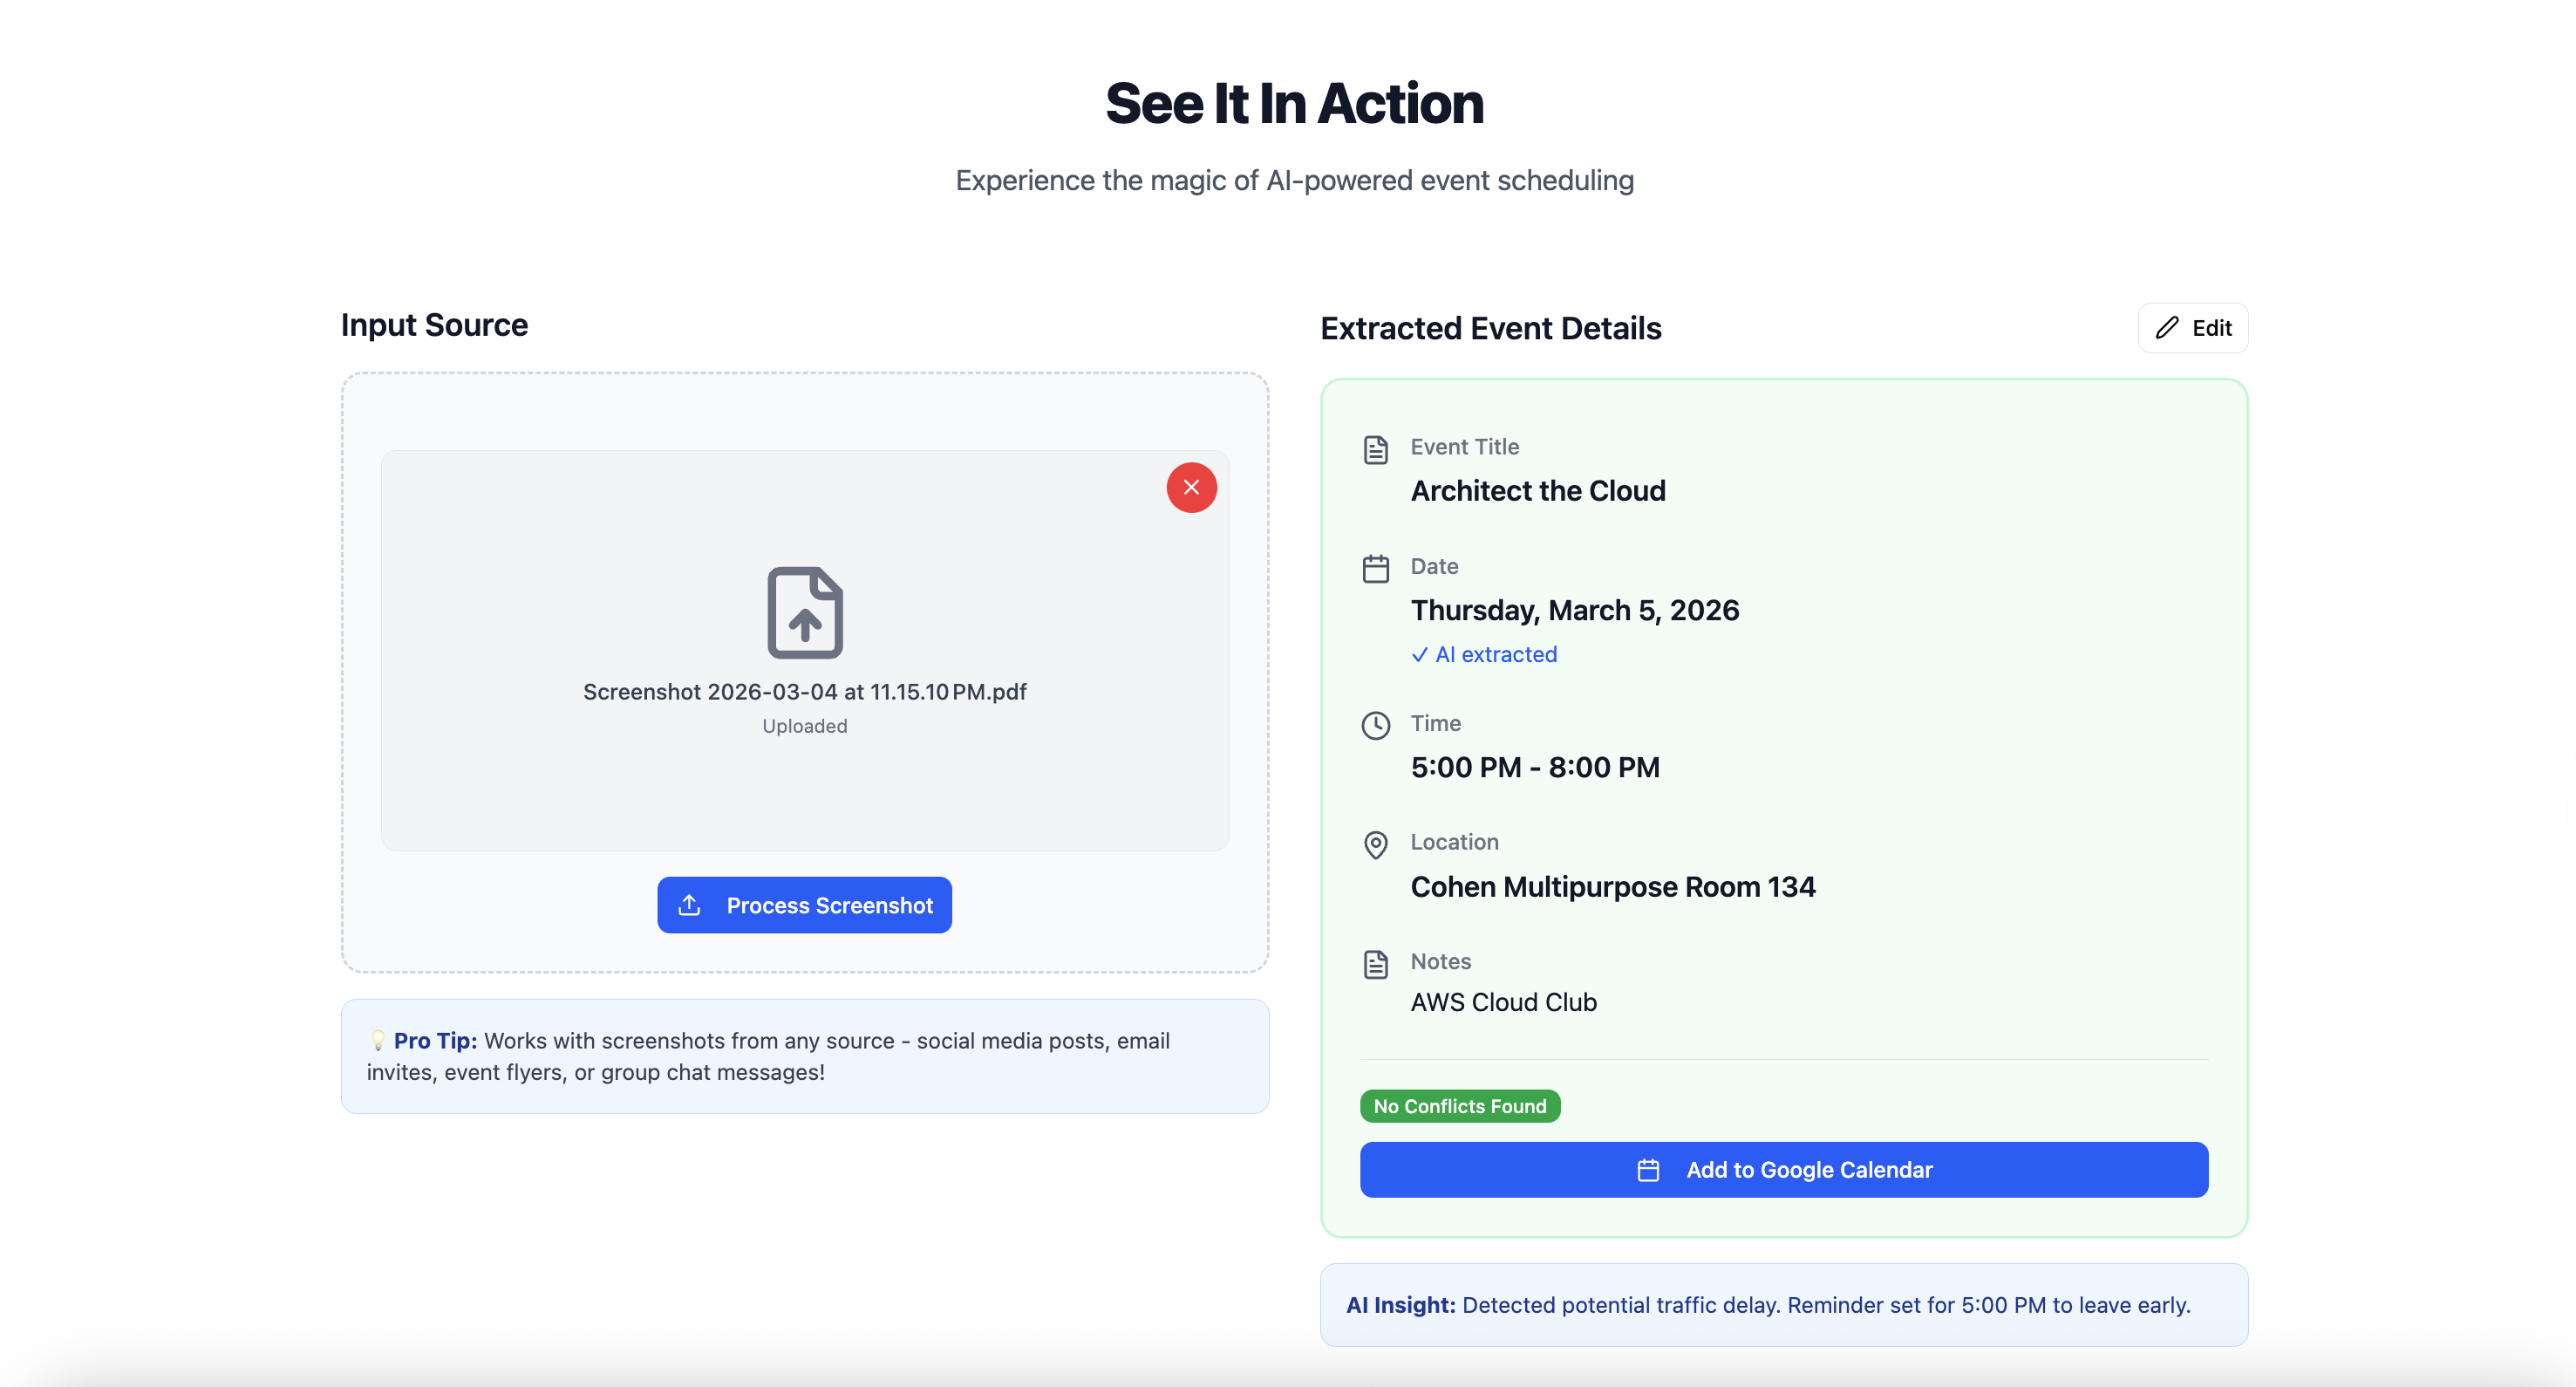Click the No Conflicts Found badge
The width and height of the screenshot is (2576, 1387).
1459,1106
